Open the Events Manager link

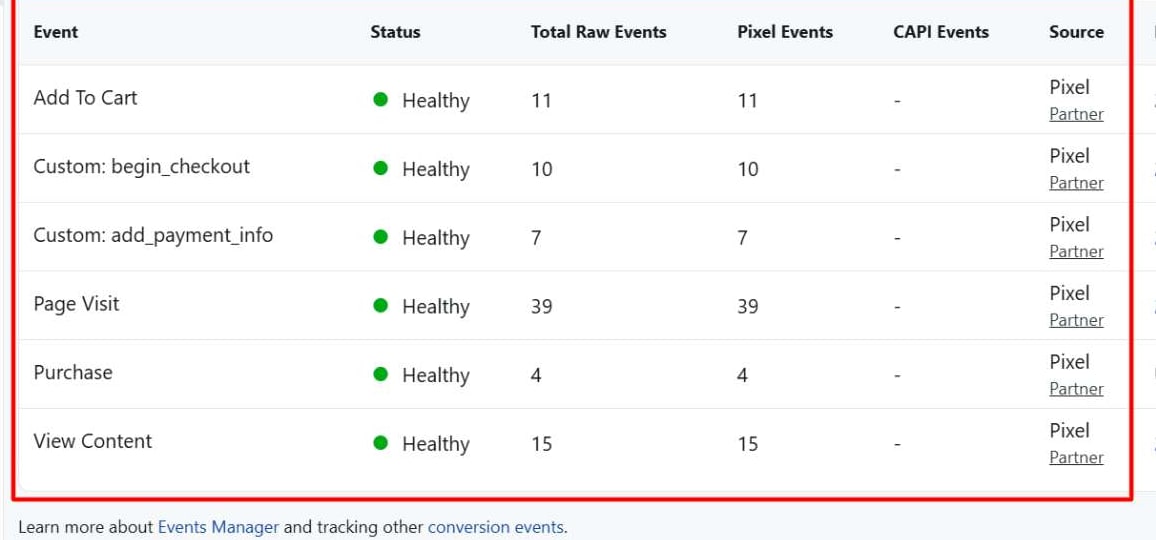pos(218,527)
